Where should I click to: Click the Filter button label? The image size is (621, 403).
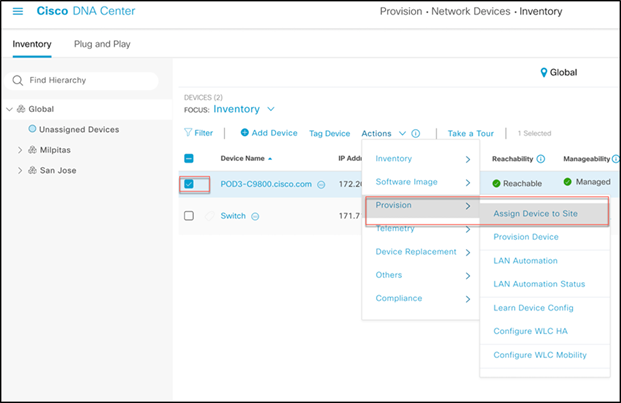pos(204,133)
